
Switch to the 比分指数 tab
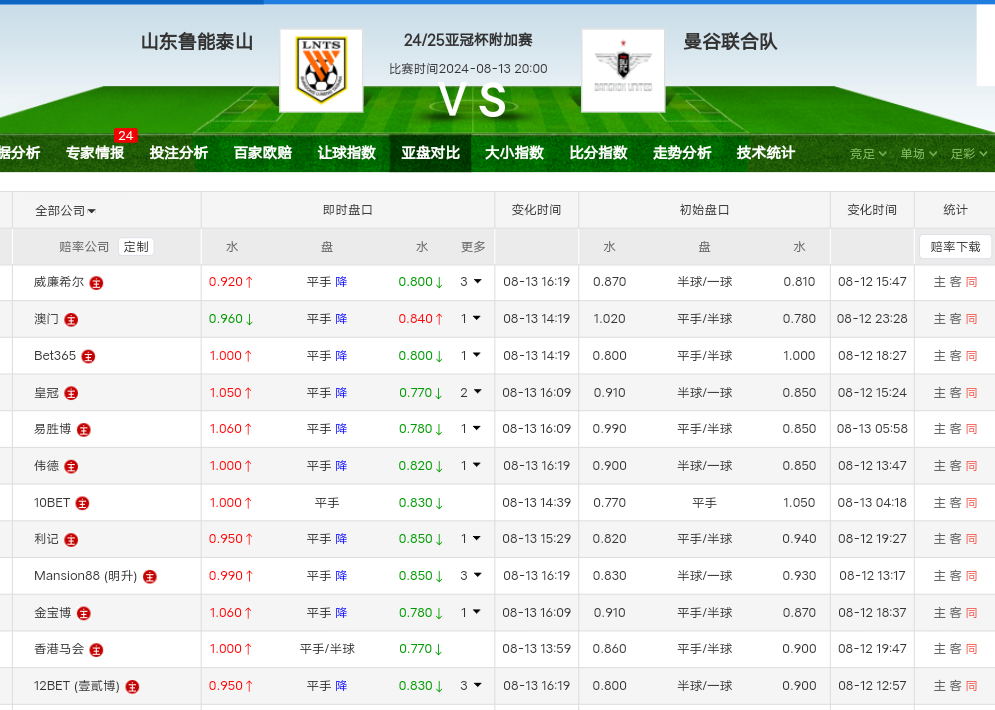[598, 153]
